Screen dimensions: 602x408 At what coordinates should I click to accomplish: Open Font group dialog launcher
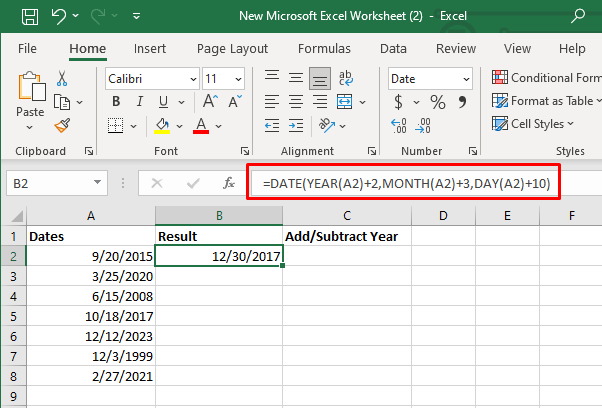point(245,151)
